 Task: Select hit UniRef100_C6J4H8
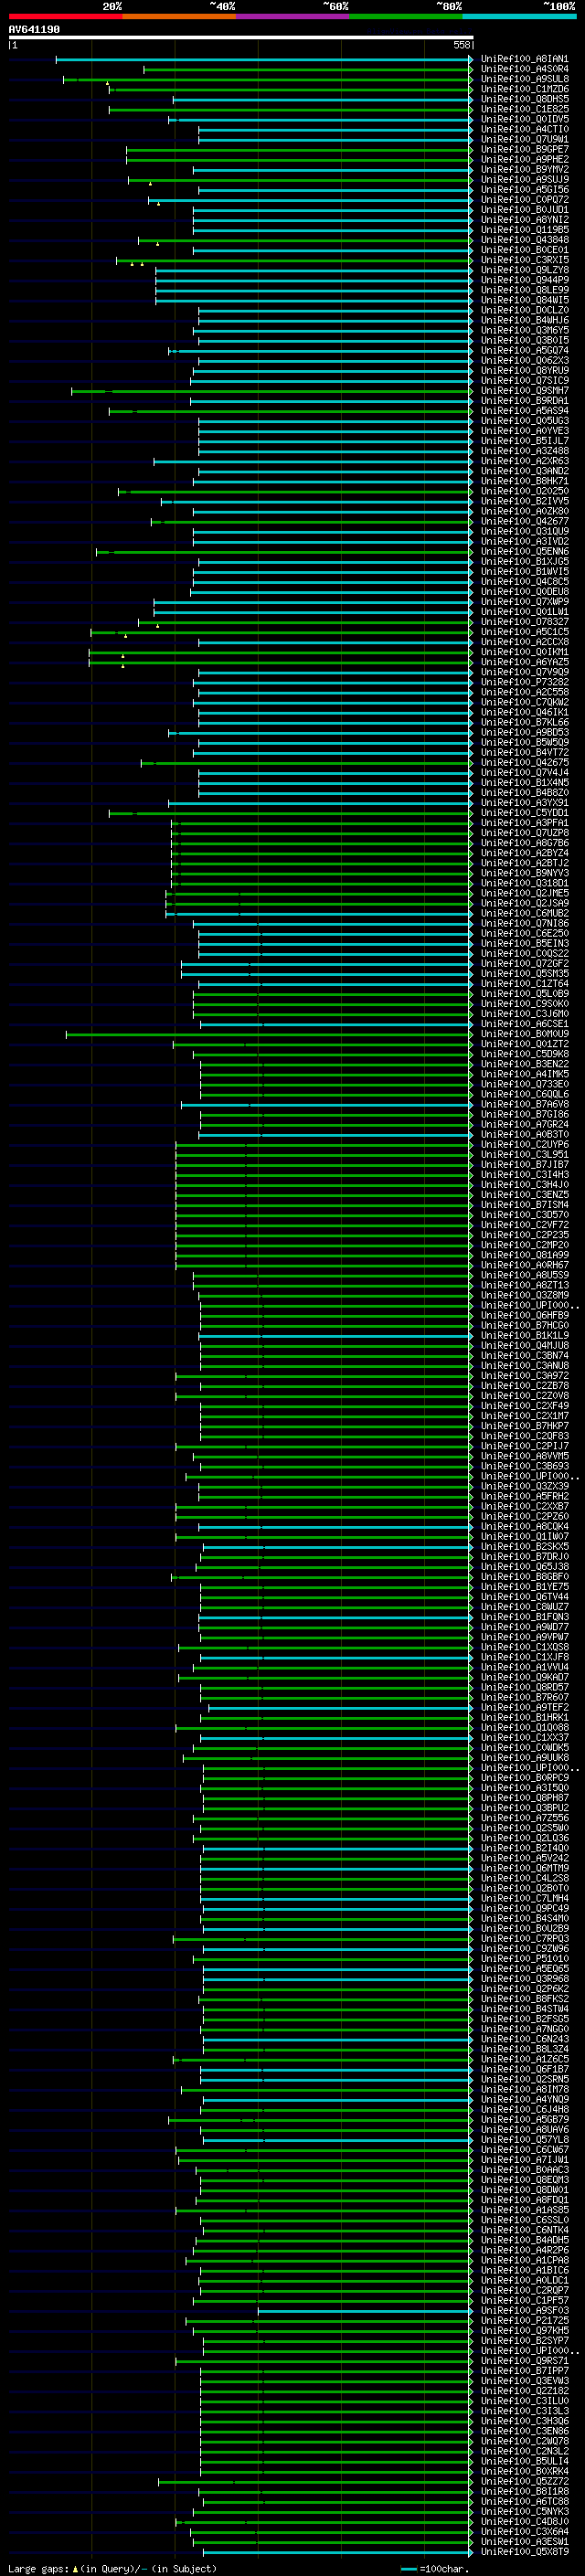524,2109
